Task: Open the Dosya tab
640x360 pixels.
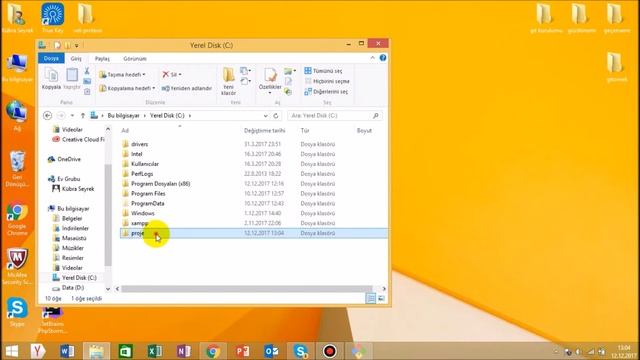Action: [51, 58]
